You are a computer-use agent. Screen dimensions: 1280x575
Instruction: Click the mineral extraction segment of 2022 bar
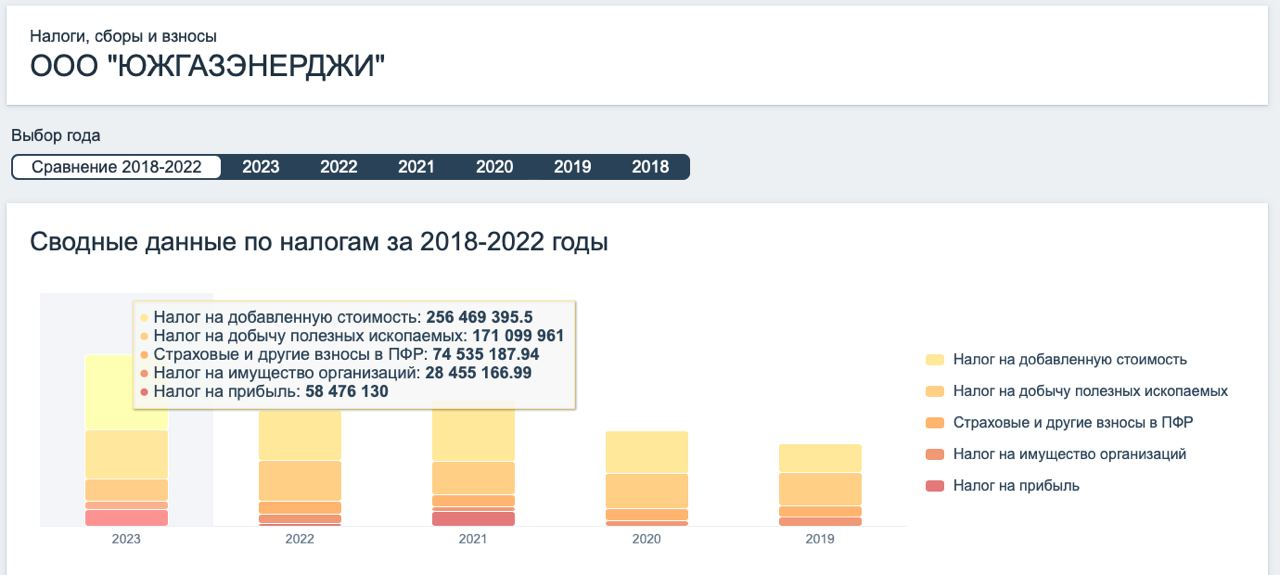click(300, 480)
